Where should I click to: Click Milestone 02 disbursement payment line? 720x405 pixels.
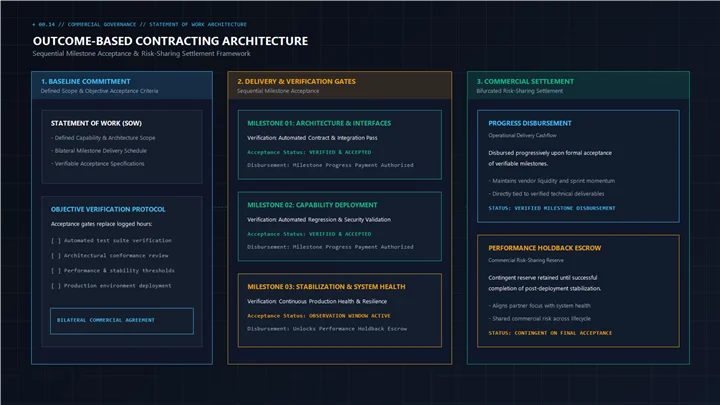[330, 247]
